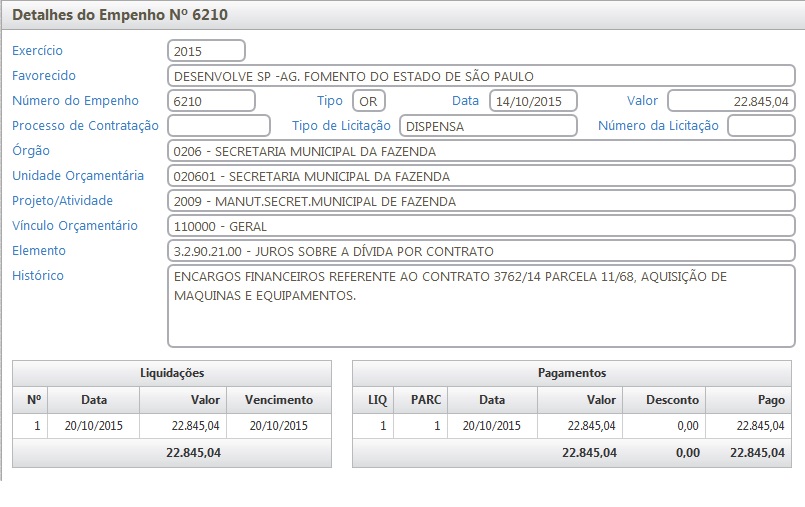
Task: Click the Exercício field showing 2015
Action: [206, 51]
